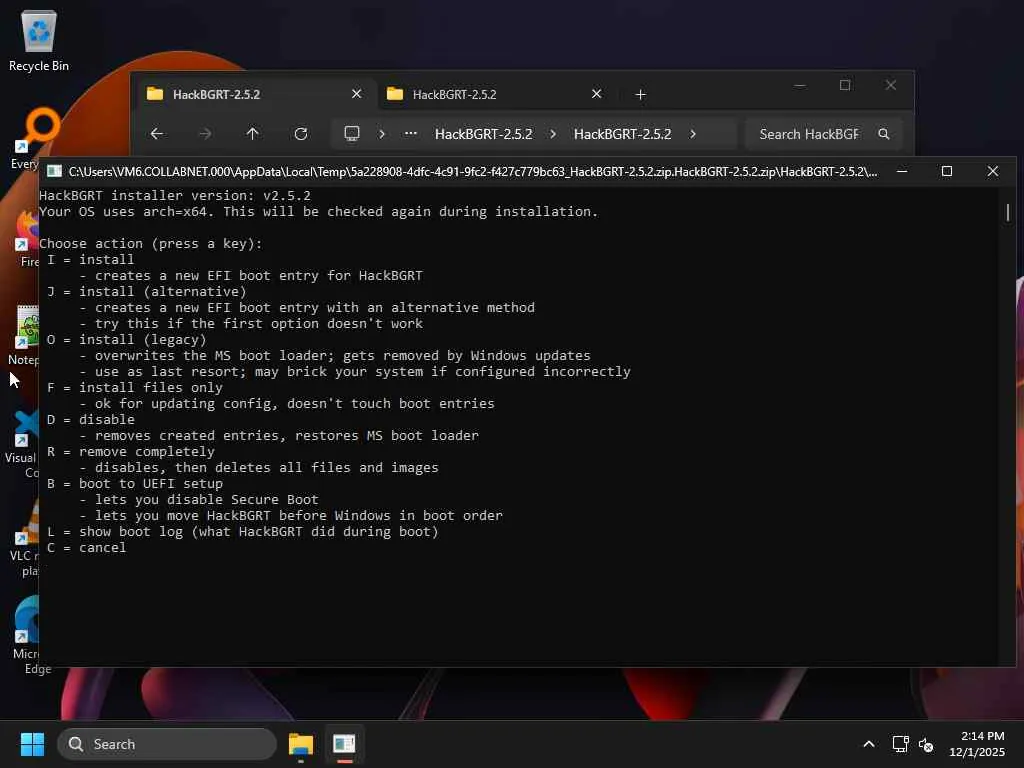The width and height of the screenshot is (1024, 768).
Task: Click the 'R = remove completely' line
Action: tap(131, 451)
